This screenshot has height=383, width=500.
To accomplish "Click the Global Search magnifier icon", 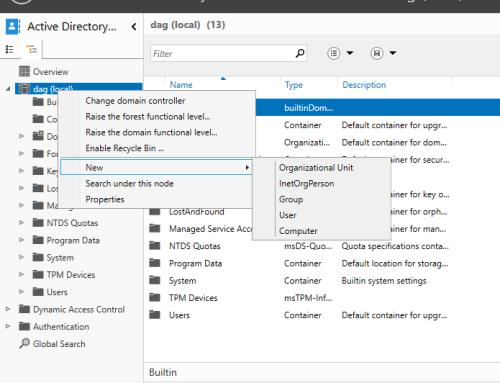I will pos(24,343).
